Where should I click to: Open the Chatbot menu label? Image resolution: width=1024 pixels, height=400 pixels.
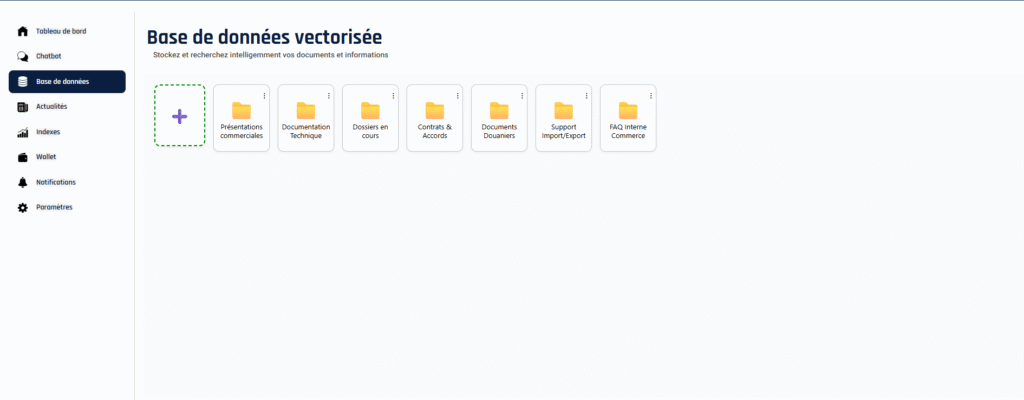[x=49, y=56]
